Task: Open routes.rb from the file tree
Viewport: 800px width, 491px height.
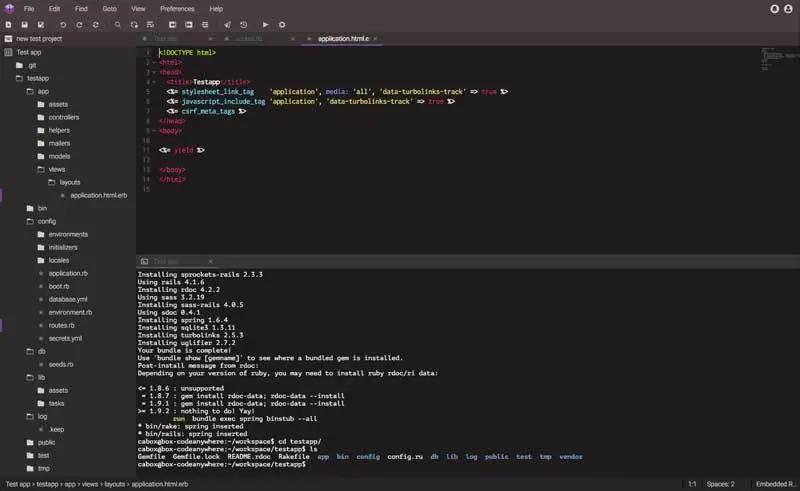Action: 61,325
